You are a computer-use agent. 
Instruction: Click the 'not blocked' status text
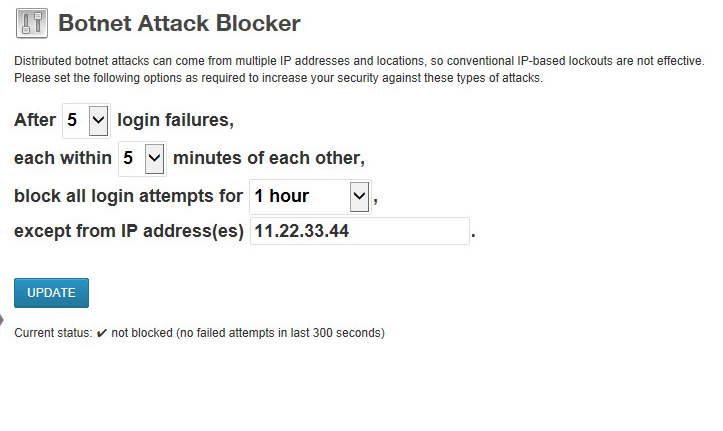click(x=142, y=333)
